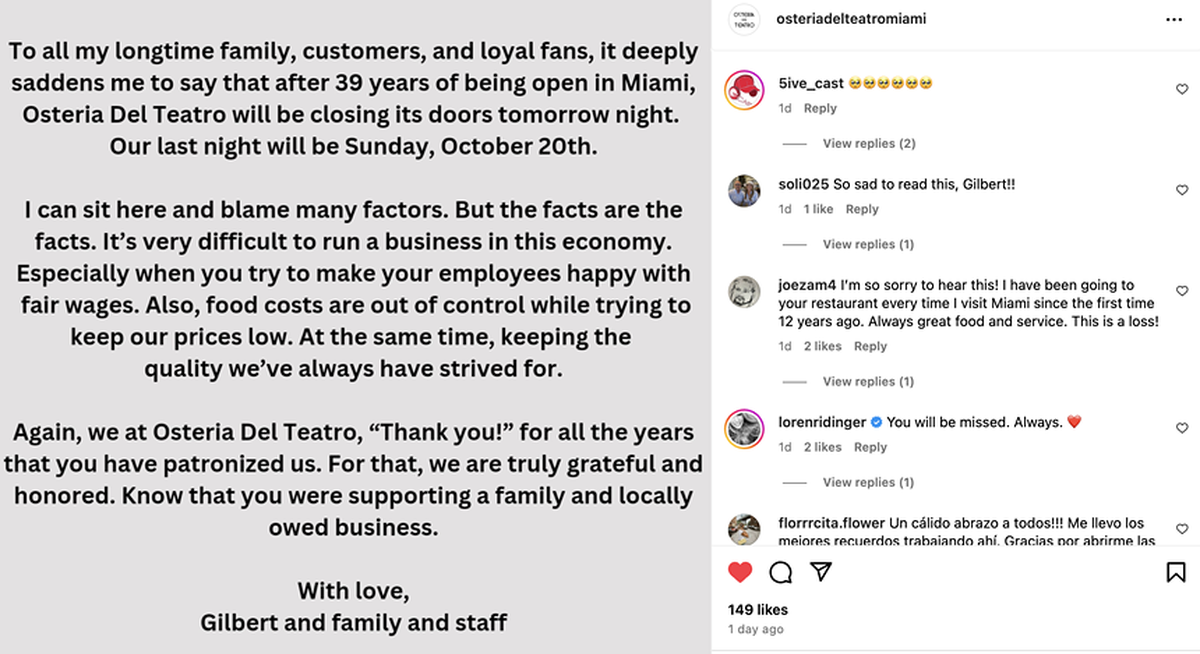The width and height of the screenshot is (1200, 654).
Task: Like lorenridinger's comment
Action: pyautogui.click(x=1182, y=428)
